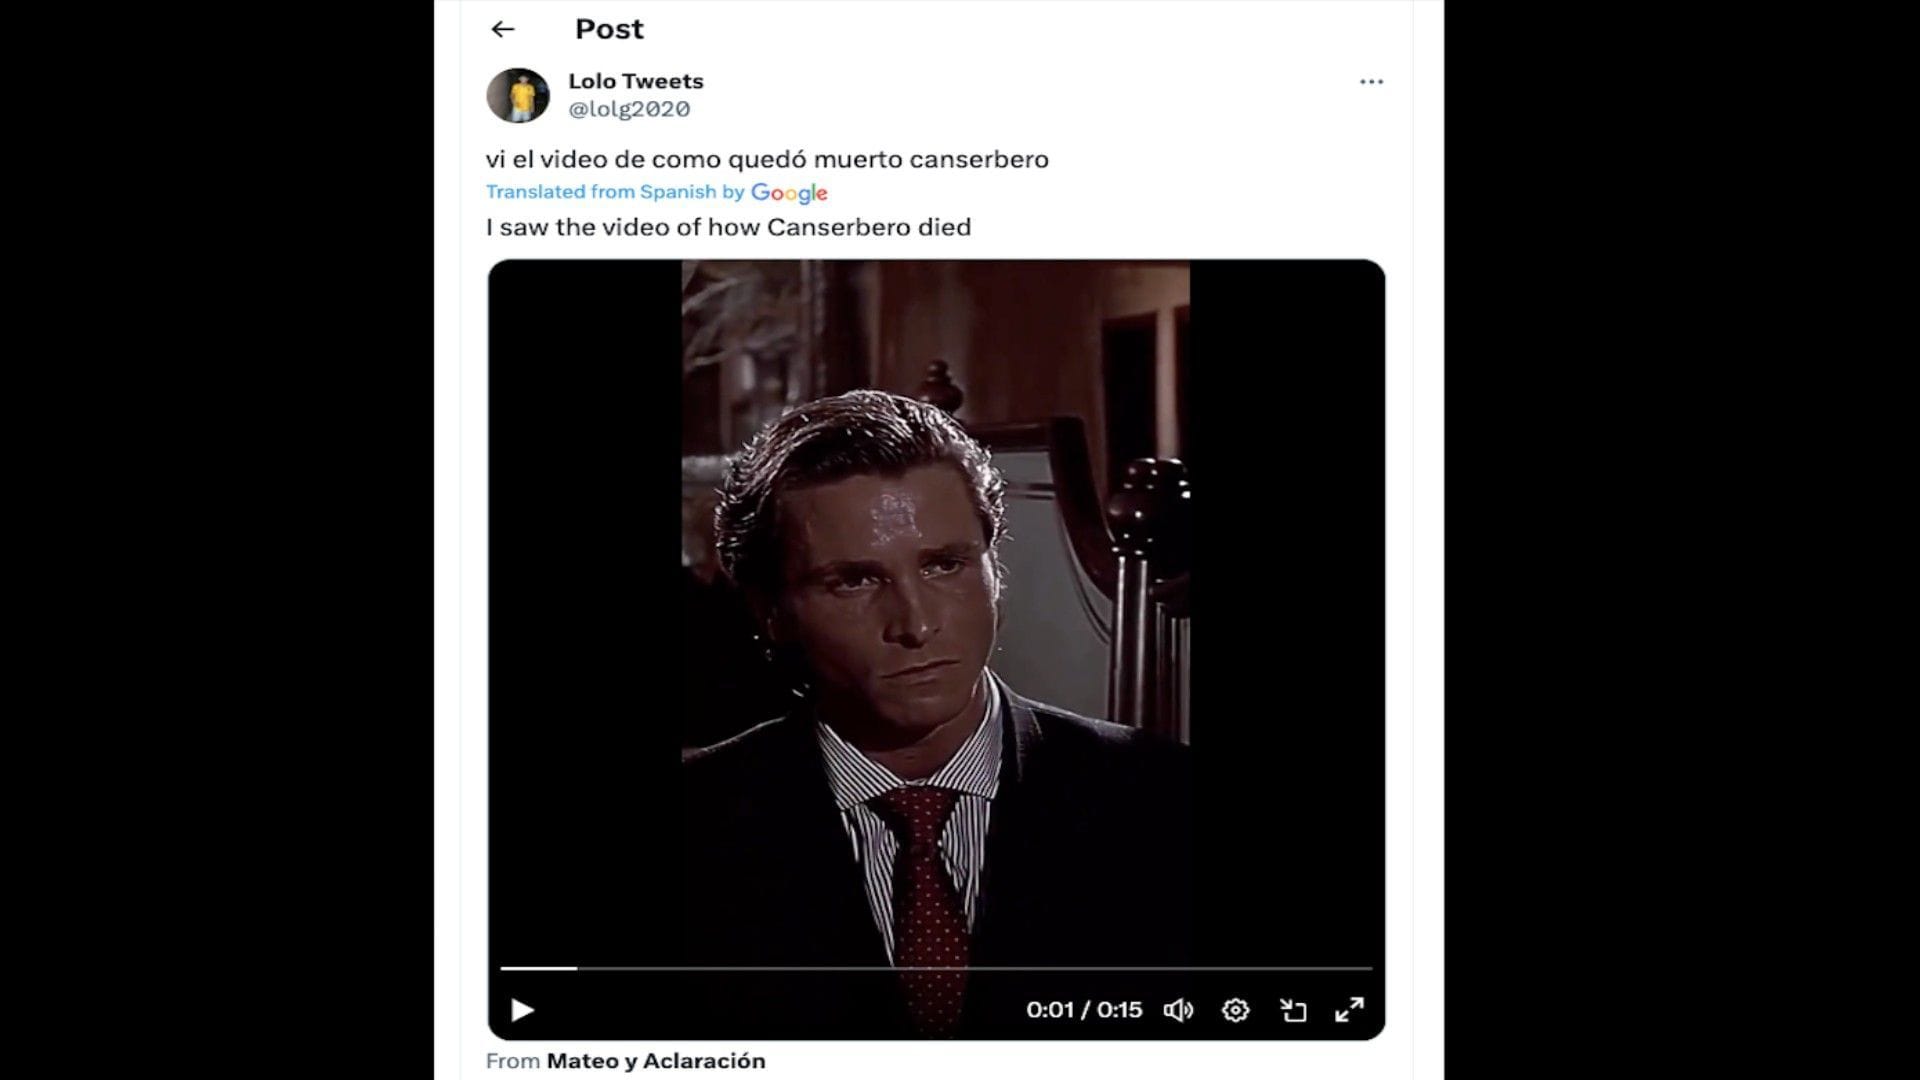Click the playhead end of the played progress
The height and width of the screenshot is (1080, 1920).
coord(577,968)
